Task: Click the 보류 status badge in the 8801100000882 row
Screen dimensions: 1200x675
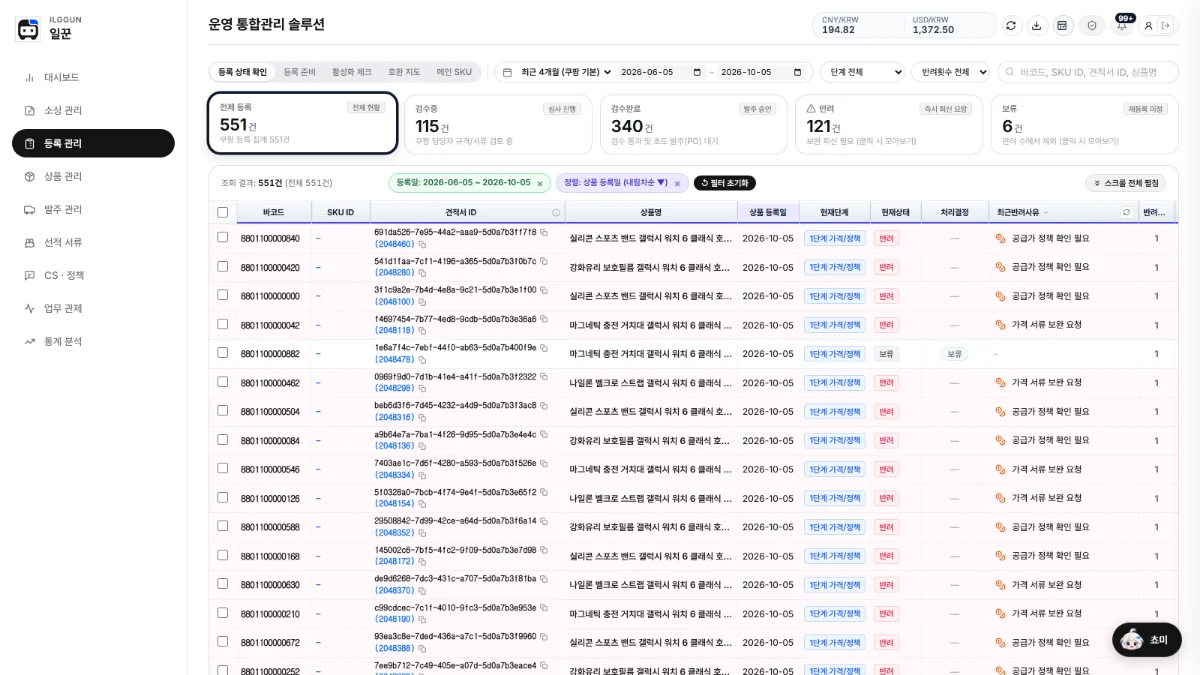Action: point(886,354)
